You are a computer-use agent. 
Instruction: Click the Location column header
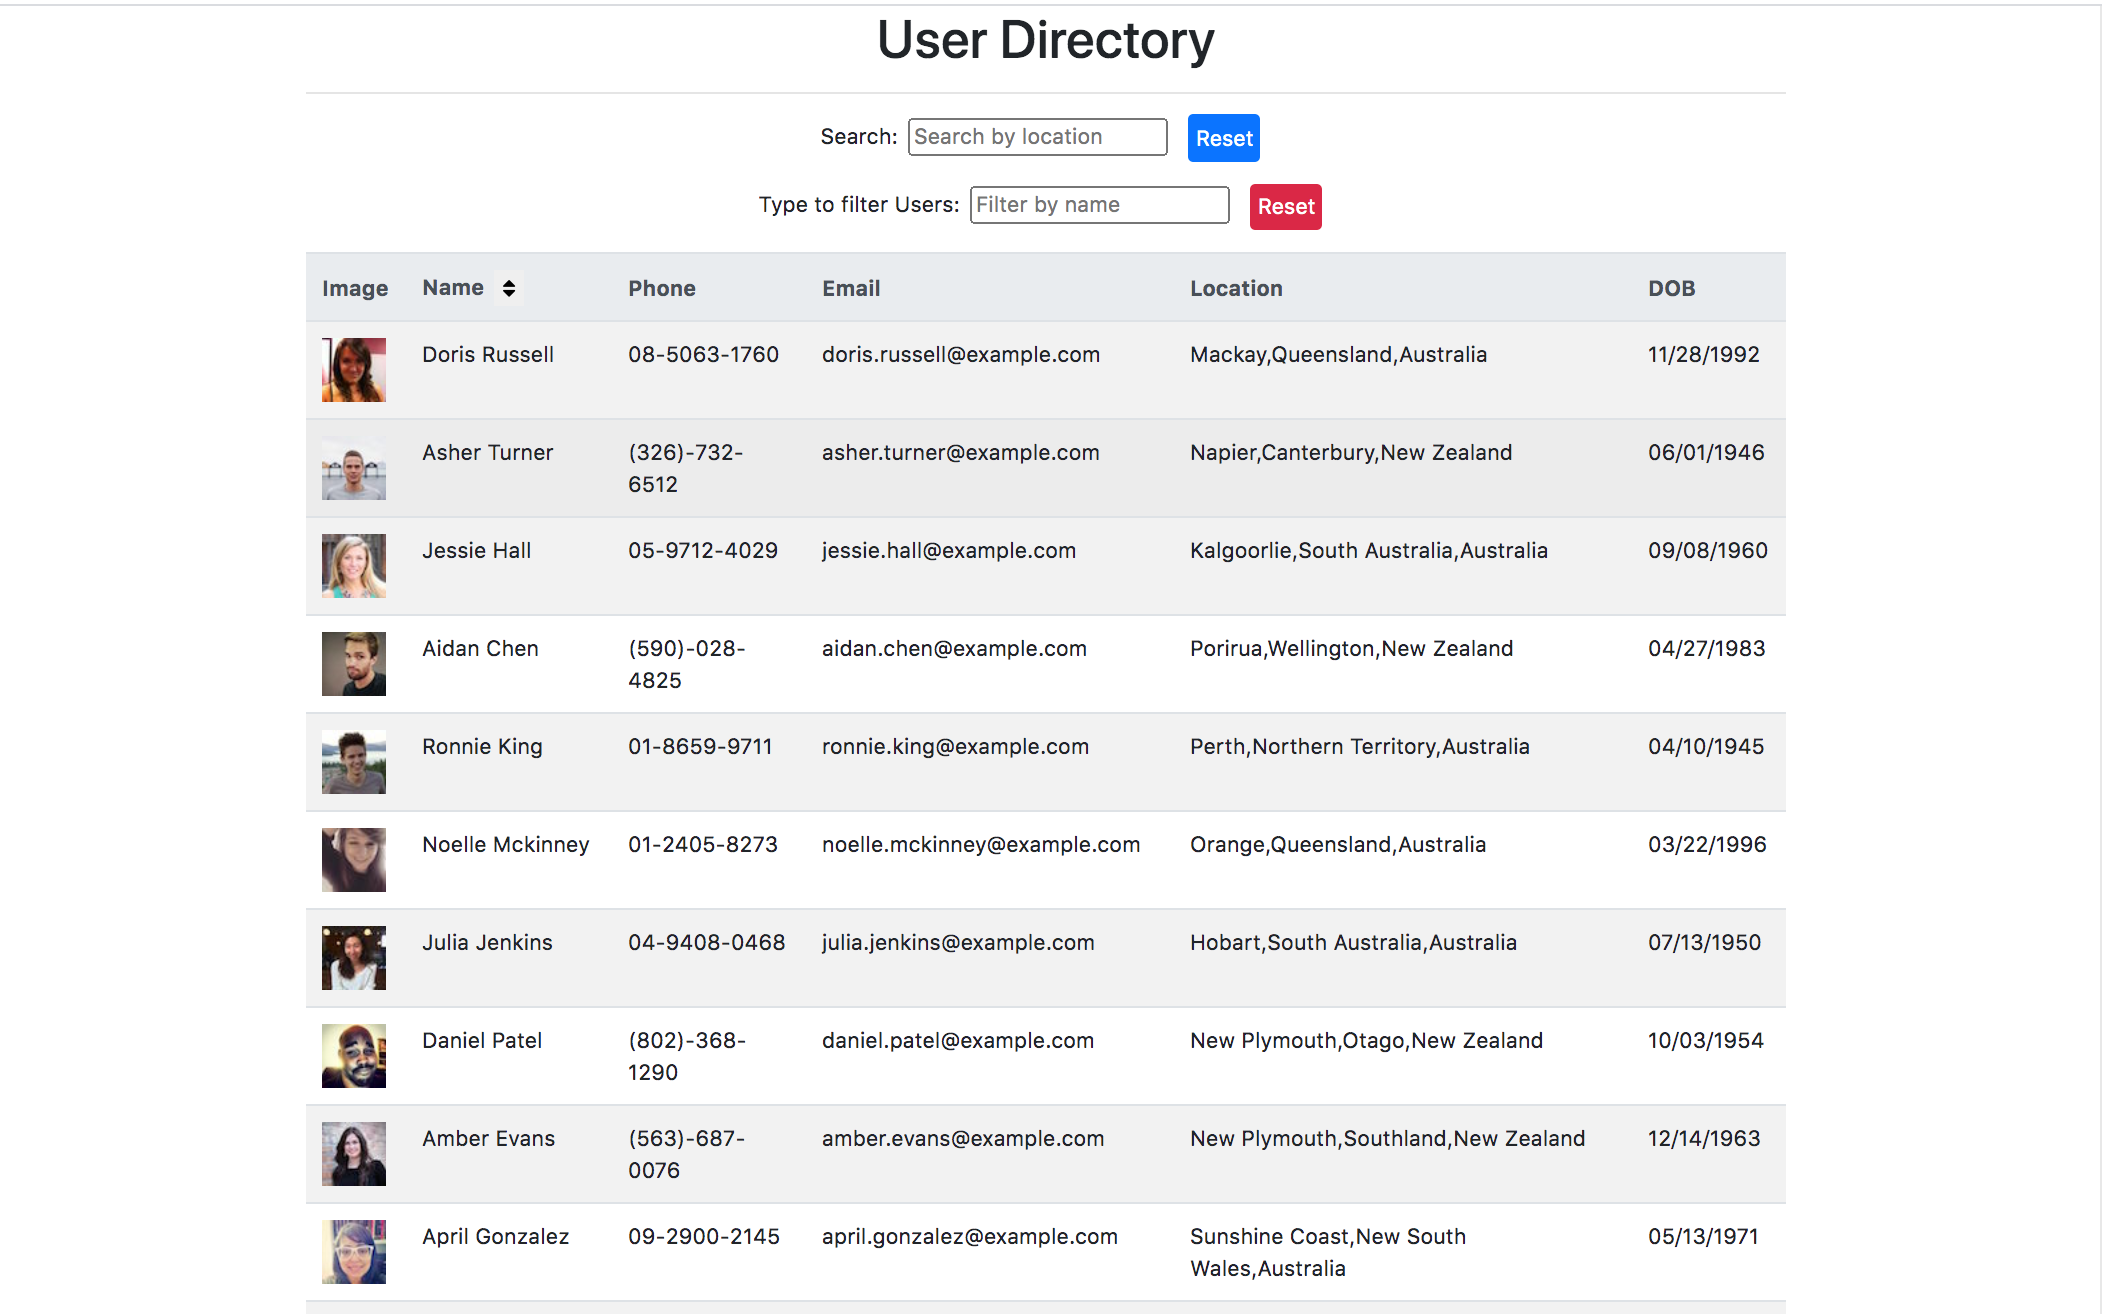1236,288
